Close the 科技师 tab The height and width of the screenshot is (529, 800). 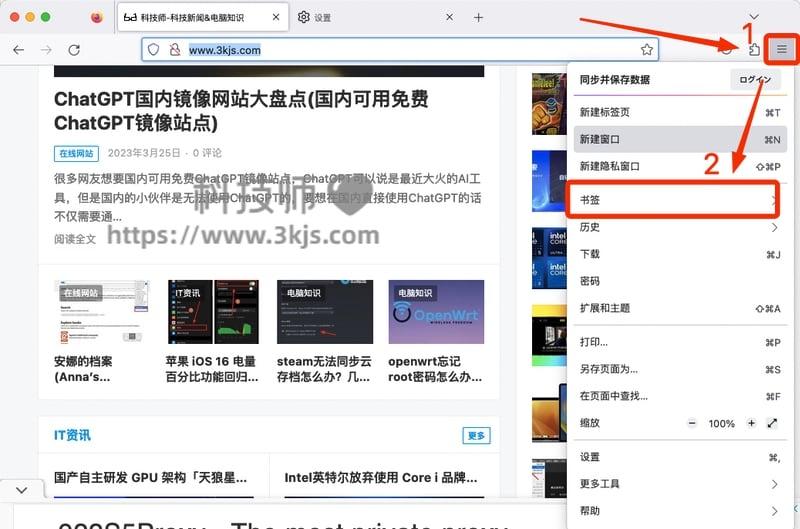(x=276, y=17)
